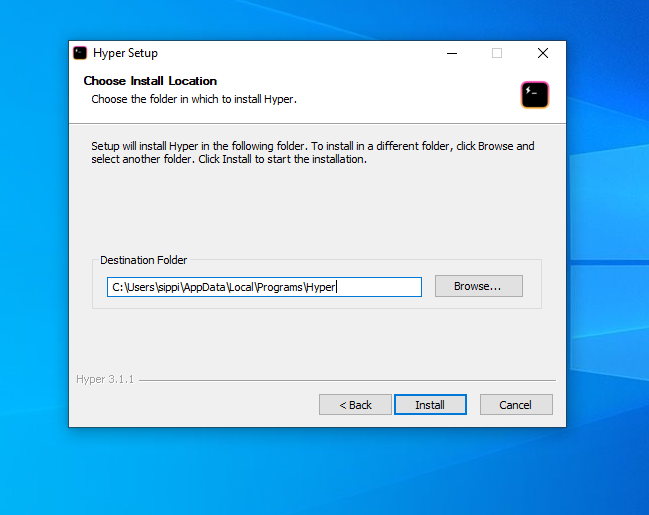Minimize the Hyper Setup window
Viewport: 649px width, 515px height.
click(x=452, y=53)
